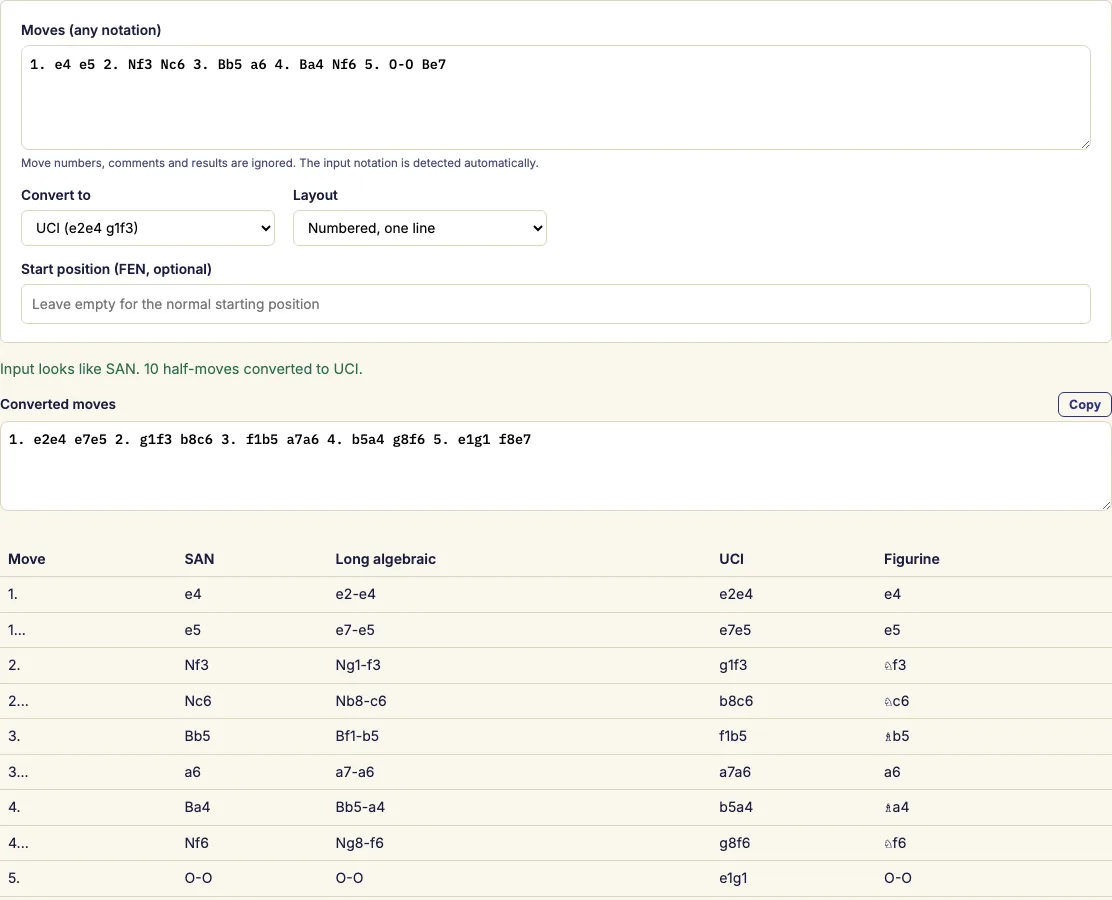Click the figurine knight f3 cell
The image size is (1112, 900).
tap(895, 665)
